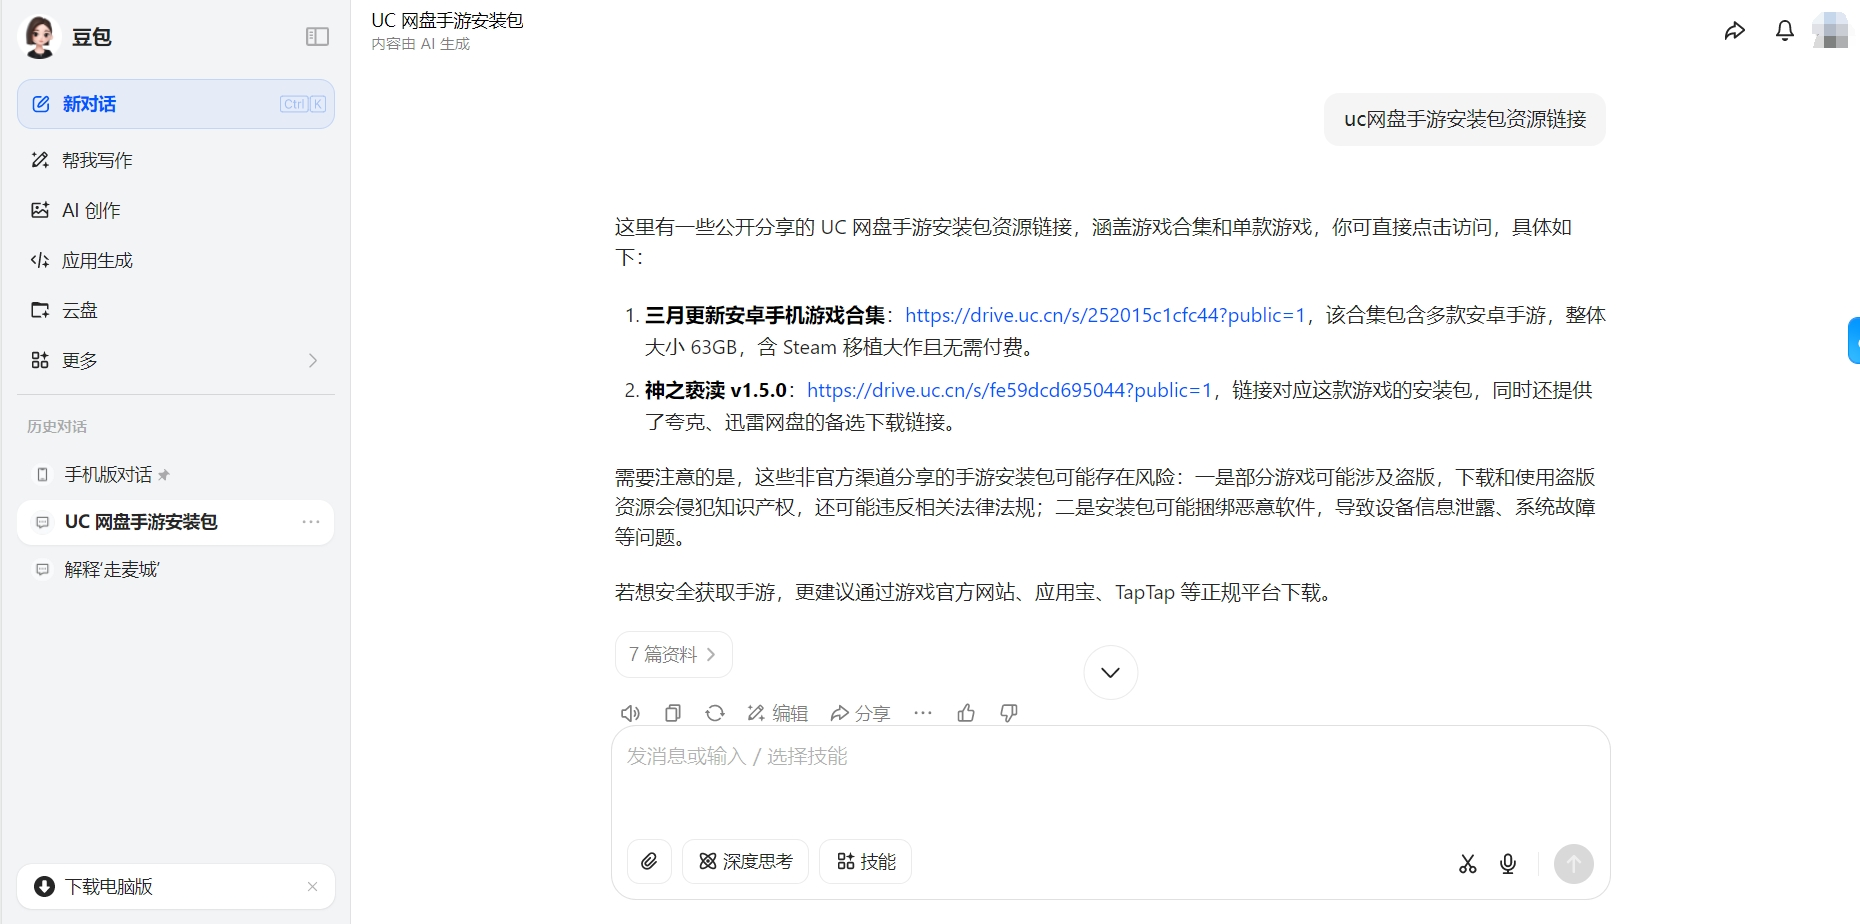The height and width of the screenshot is (924, 1860).
Task: Expand 7 篇资料 references
Action: tap(673, 654)
